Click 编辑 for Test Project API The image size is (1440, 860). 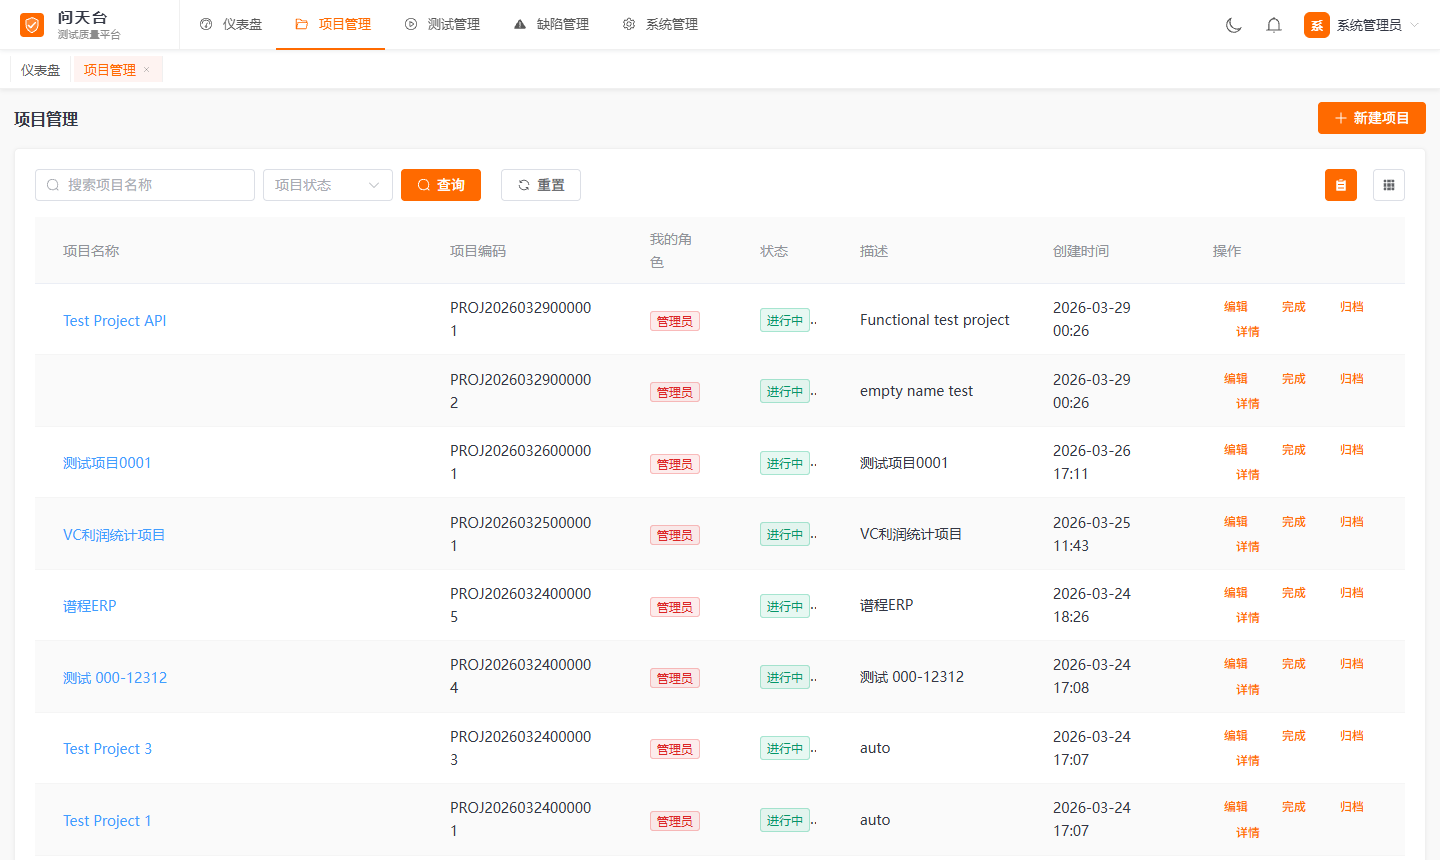pos(1236,307)
